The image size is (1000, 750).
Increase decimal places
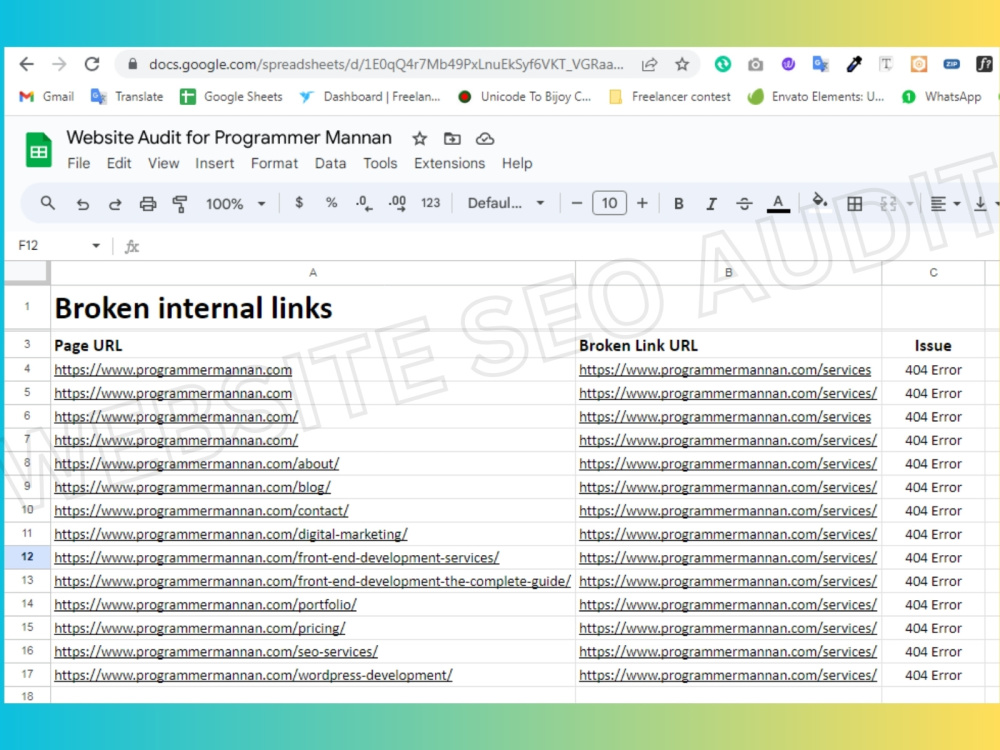[x=397, y=203]
